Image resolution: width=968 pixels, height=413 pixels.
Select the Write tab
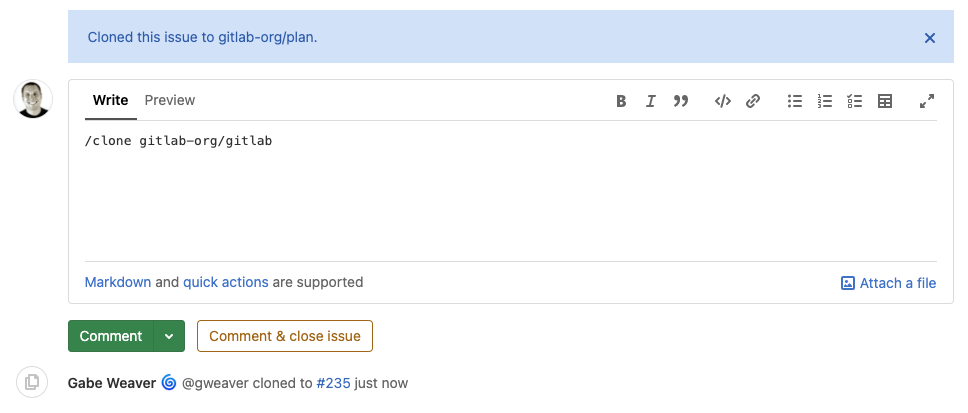pyautogui.click(x=110, y=100)
